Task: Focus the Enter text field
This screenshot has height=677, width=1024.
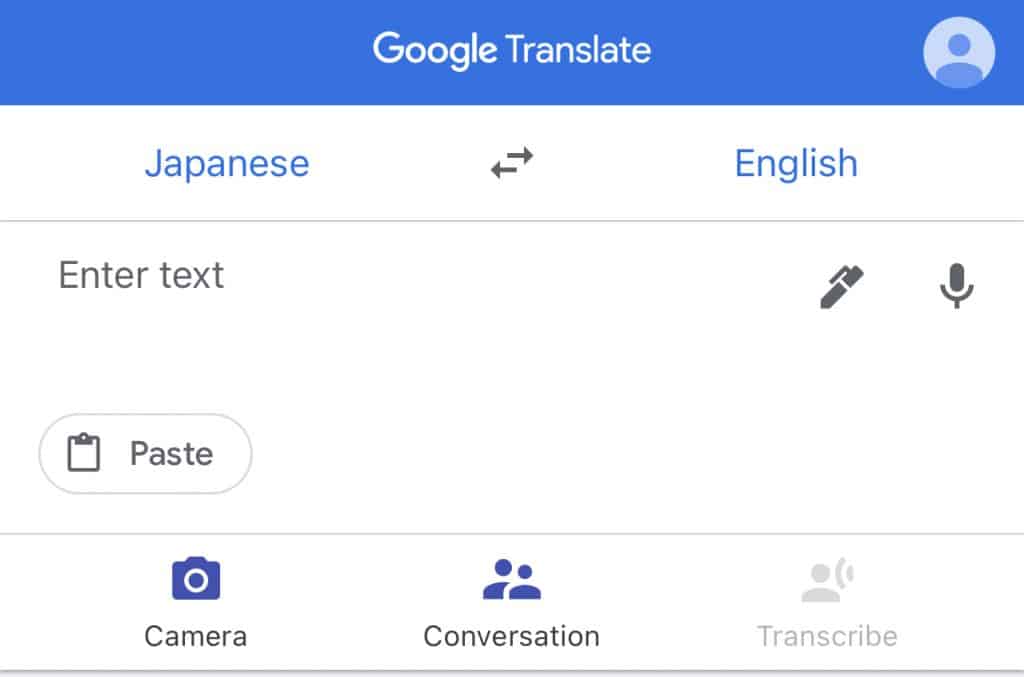Action: [141, 275]
